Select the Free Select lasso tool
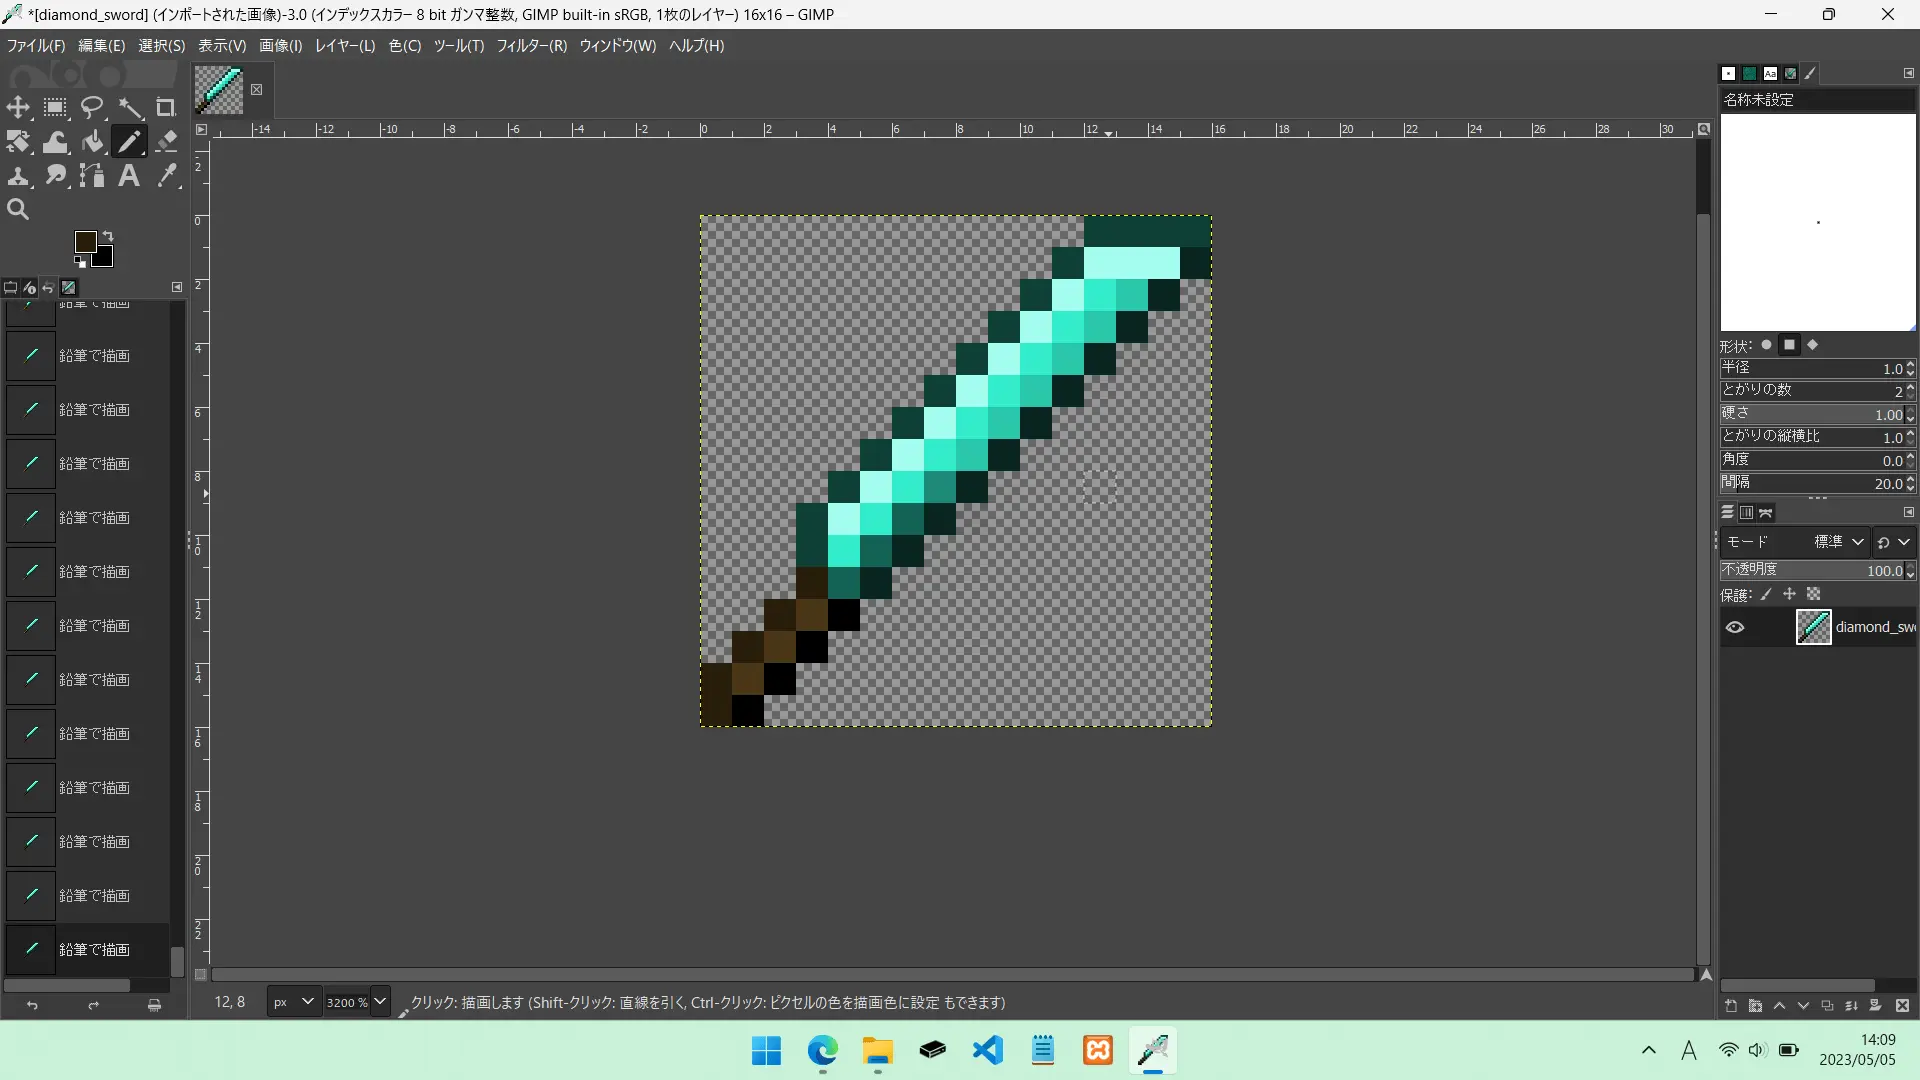Image resolution: width=1920 pixels, height=1080 pixels. click(92, 107)
